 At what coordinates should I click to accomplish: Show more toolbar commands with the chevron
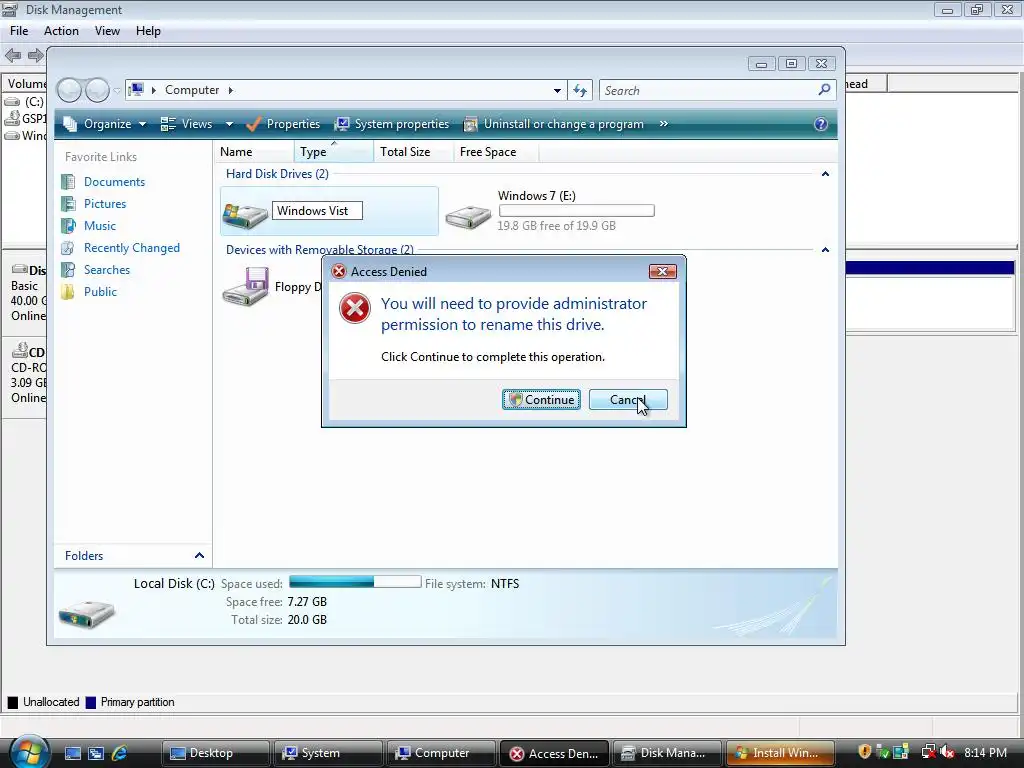(664, 124)
